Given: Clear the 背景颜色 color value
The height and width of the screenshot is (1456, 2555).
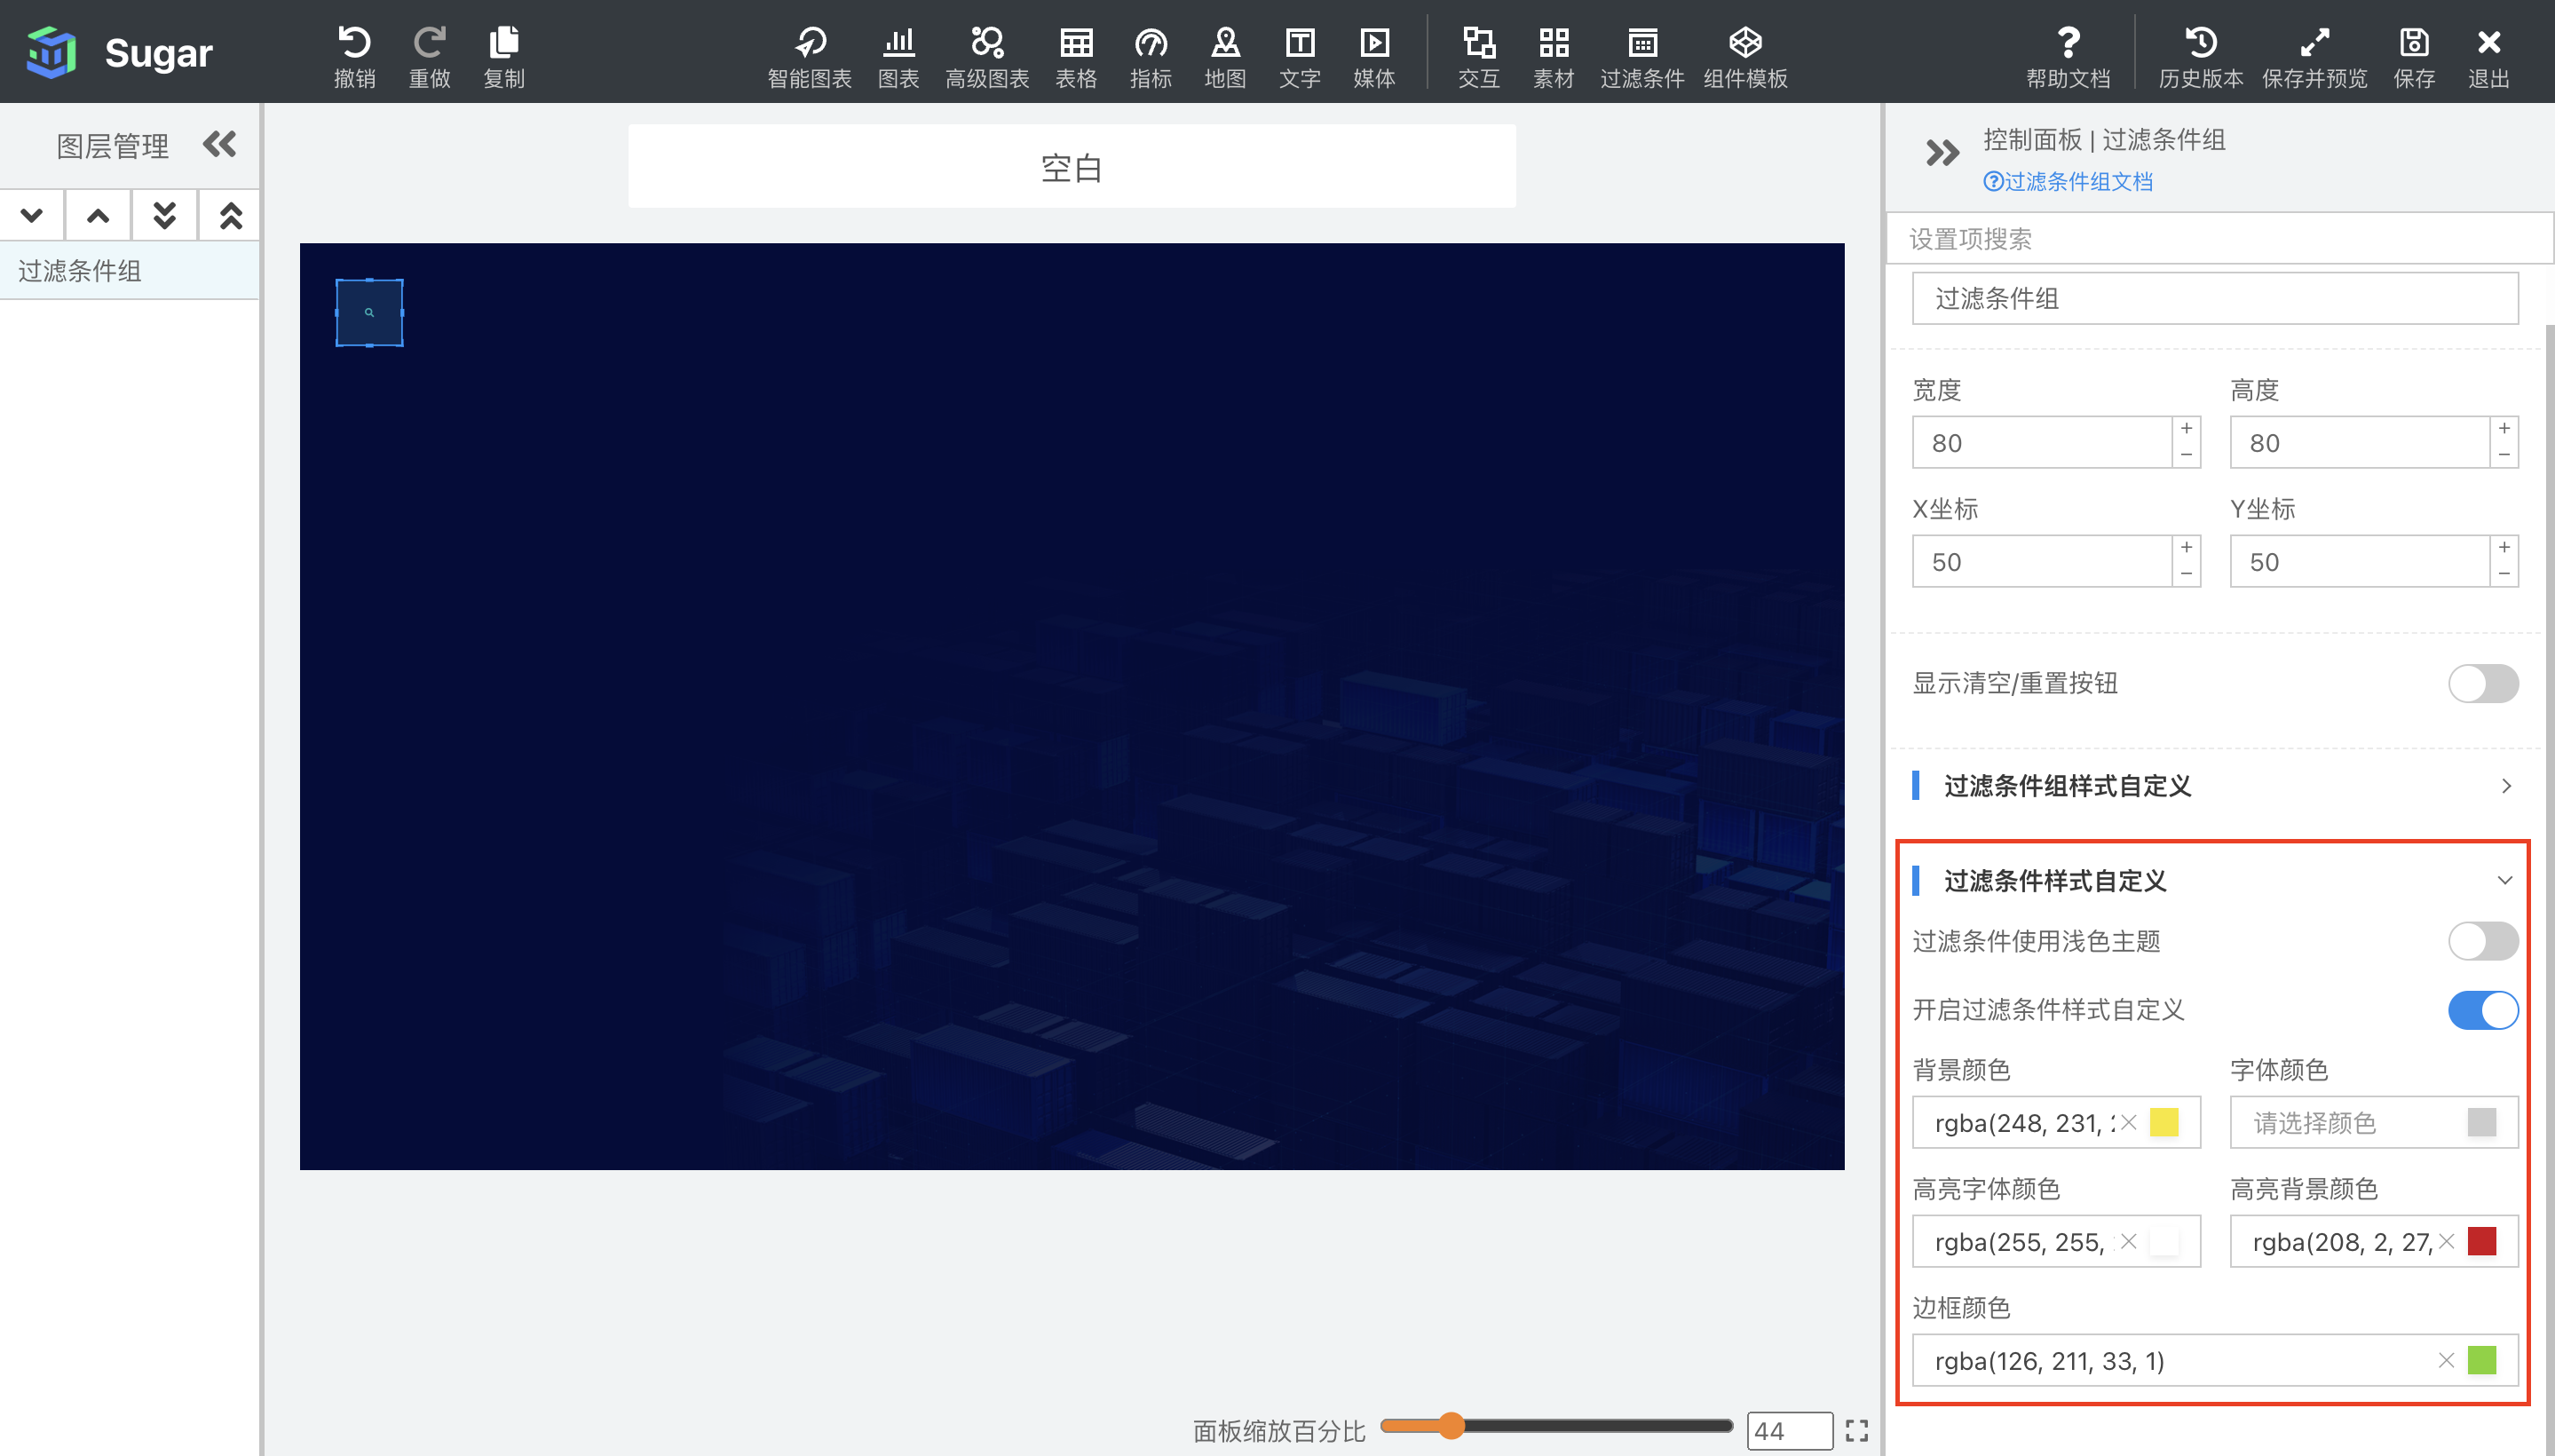Looking at the screenshot, I should pyautogui.click(x=2128, y=1123).
